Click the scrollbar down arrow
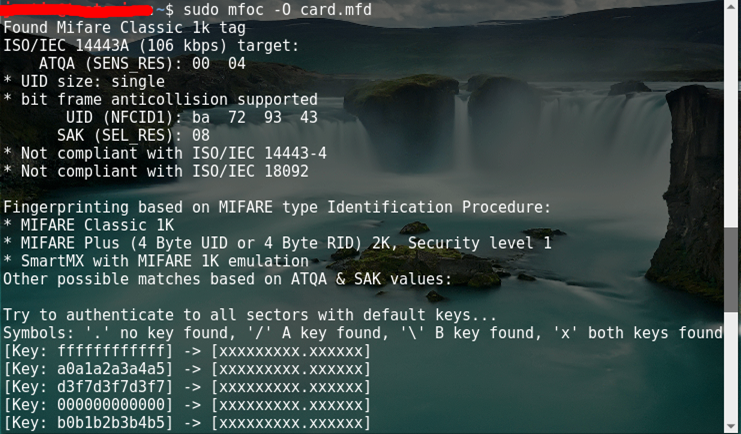741x434 pixels. point(733,426)
